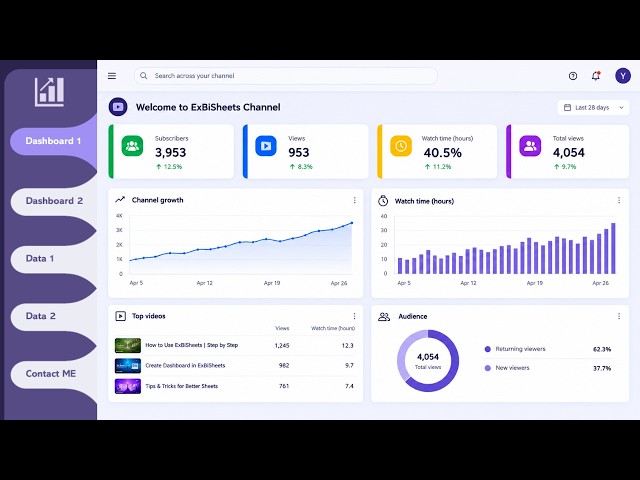This screenshot has width=640, height=480.
Task: Open Tips & Tricks video thumbnail
Action: point(128,386)
